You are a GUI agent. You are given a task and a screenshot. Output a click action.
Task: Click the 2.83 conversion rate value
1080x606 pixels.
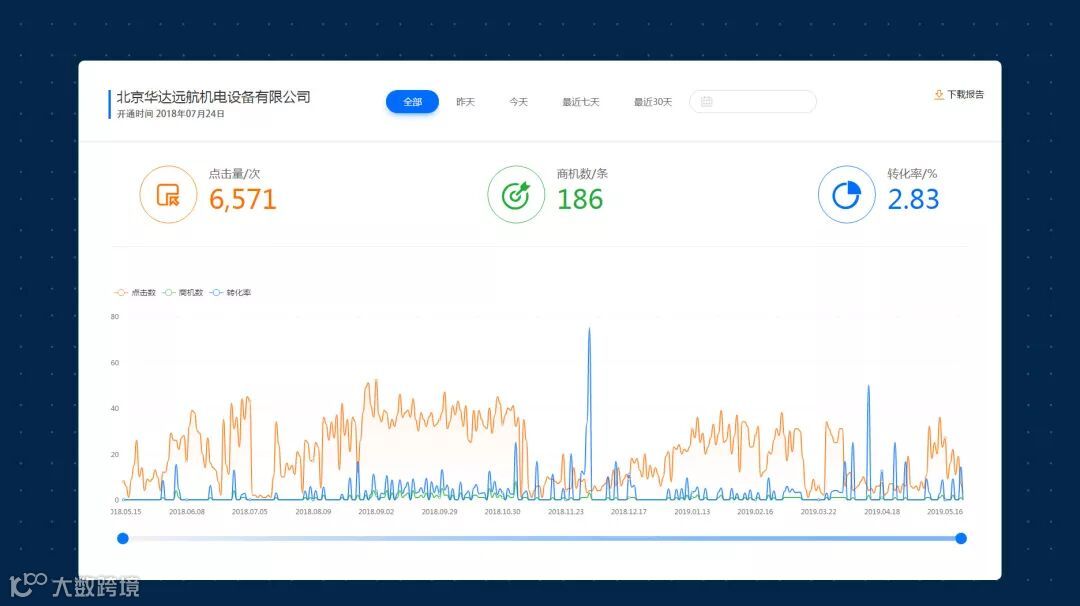(913, 200)
